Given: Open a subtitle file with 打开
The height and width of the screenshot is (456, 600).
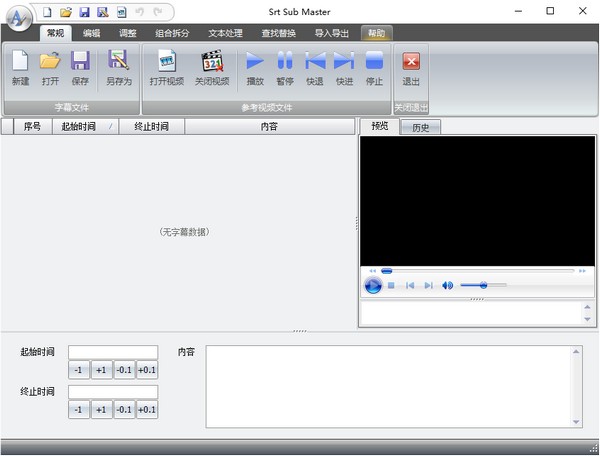Looking at the screenshot, I should coord(50,68).
